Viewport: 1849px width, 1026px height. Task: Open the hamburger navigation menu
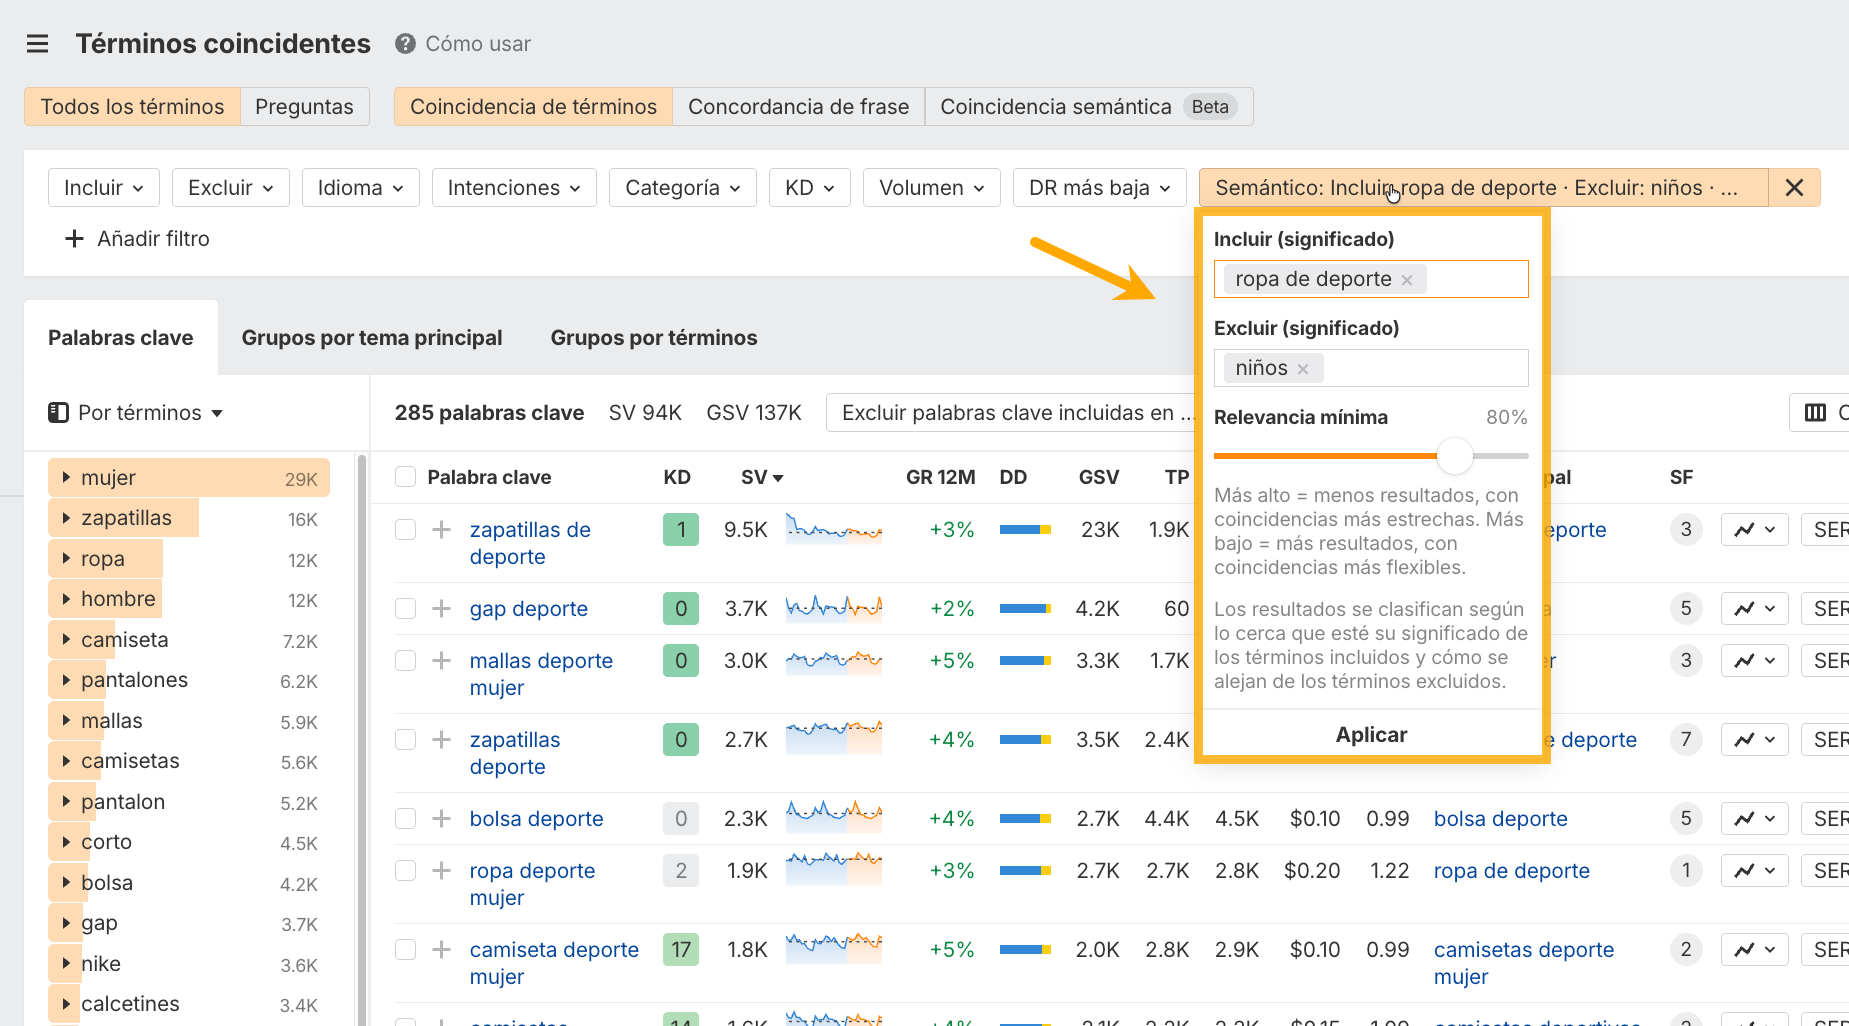[x=37, y=44]
